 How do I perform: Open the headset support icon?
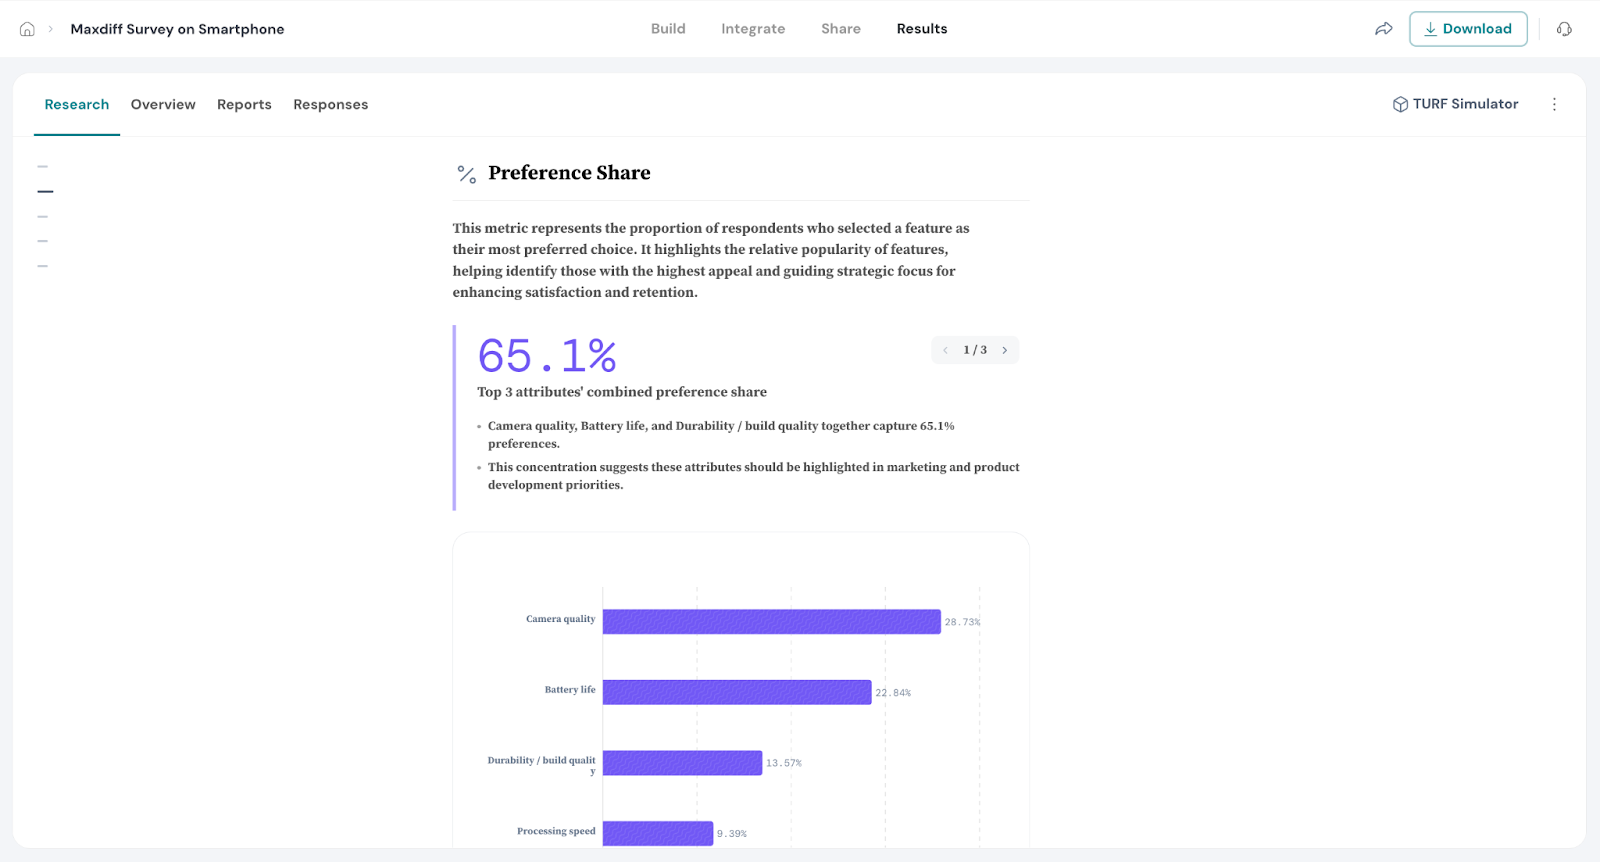[x=1564, y=29]
